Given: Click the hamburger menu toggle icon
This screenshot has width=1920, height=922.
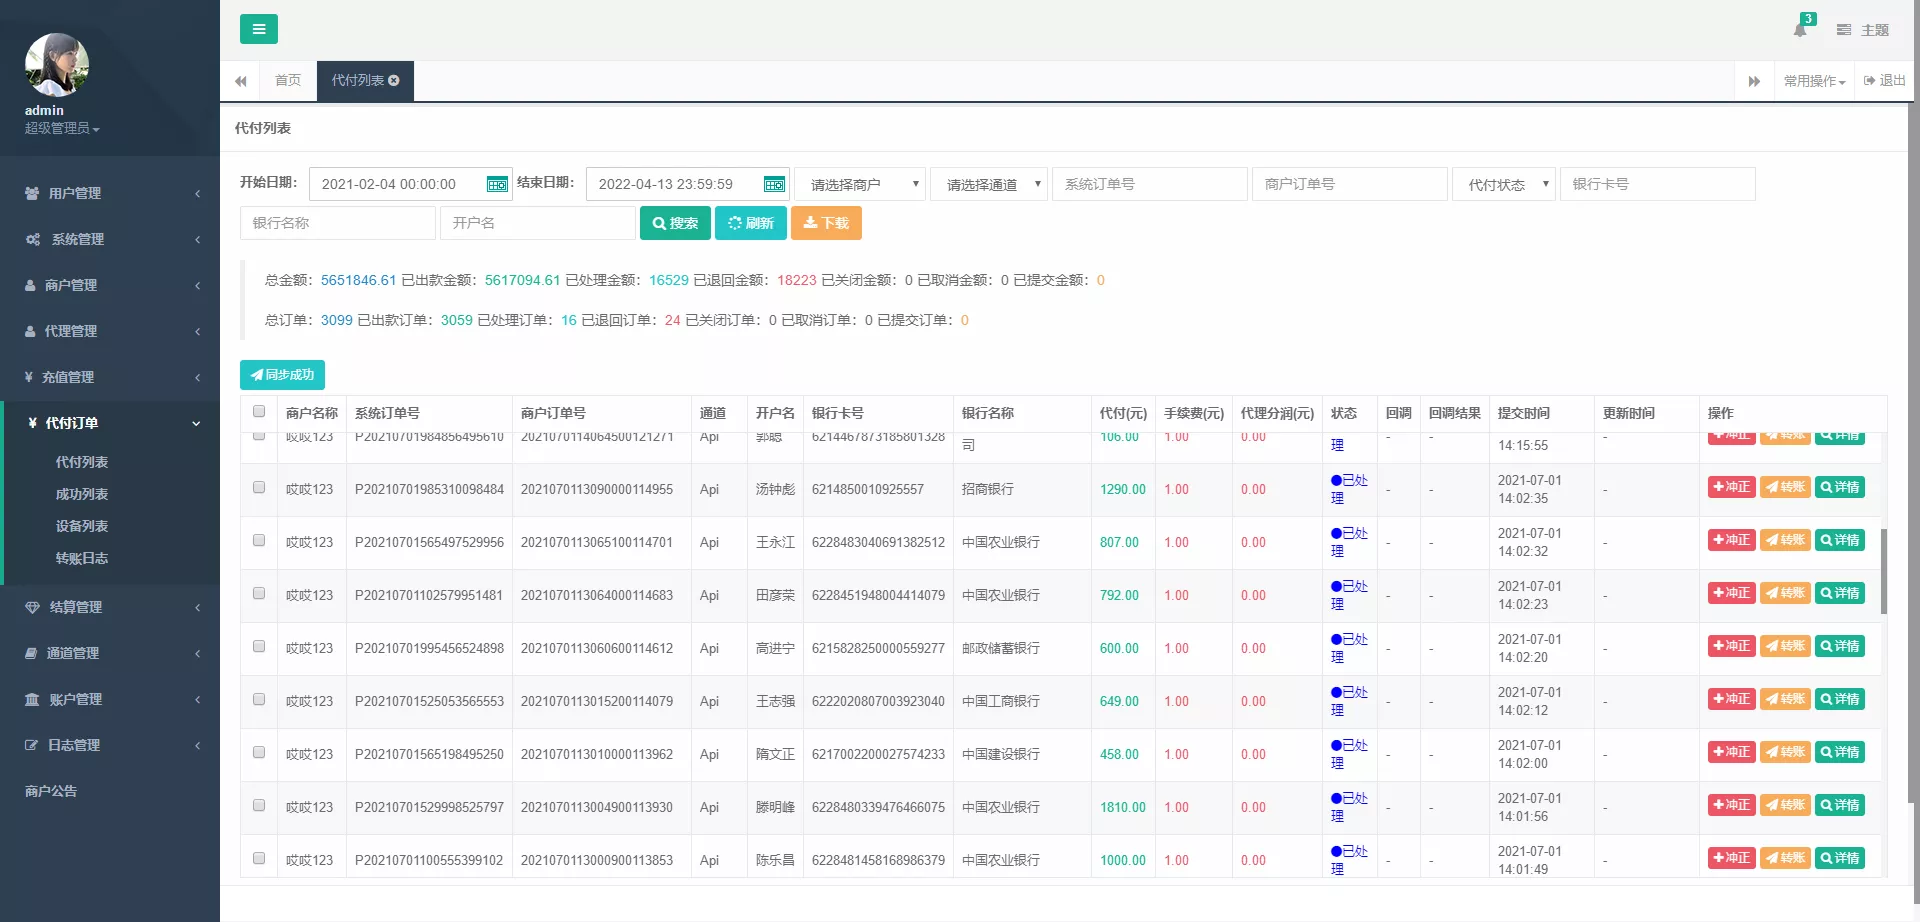Looking at the screenshot, I should coord(258,29).
